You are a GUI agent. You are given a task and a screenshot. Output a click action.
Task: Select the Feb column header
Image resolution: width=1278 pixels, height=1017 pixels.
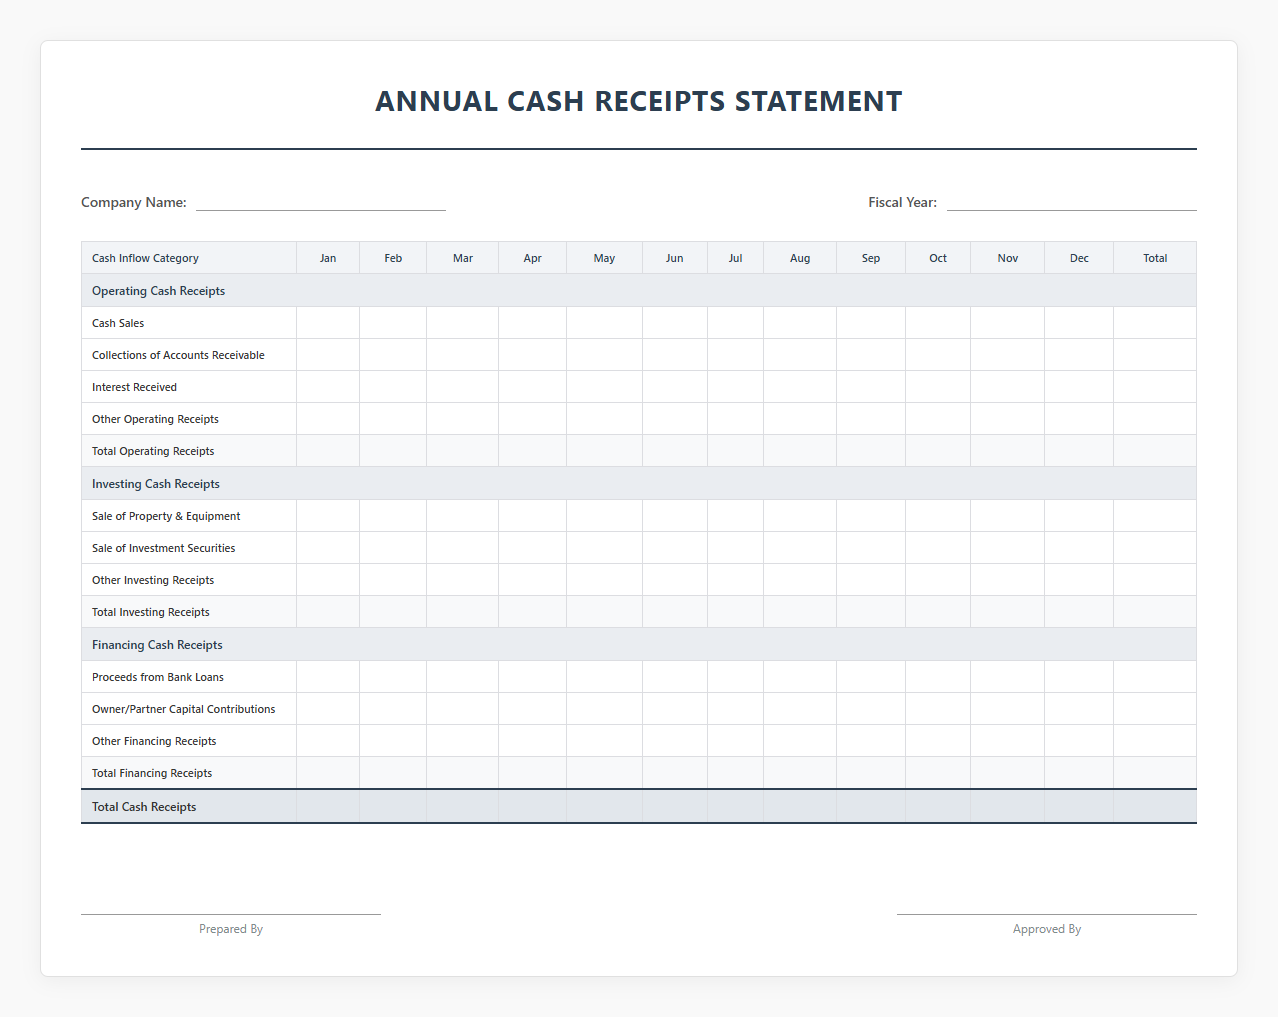pyautogui.click(x=393, y=258)
